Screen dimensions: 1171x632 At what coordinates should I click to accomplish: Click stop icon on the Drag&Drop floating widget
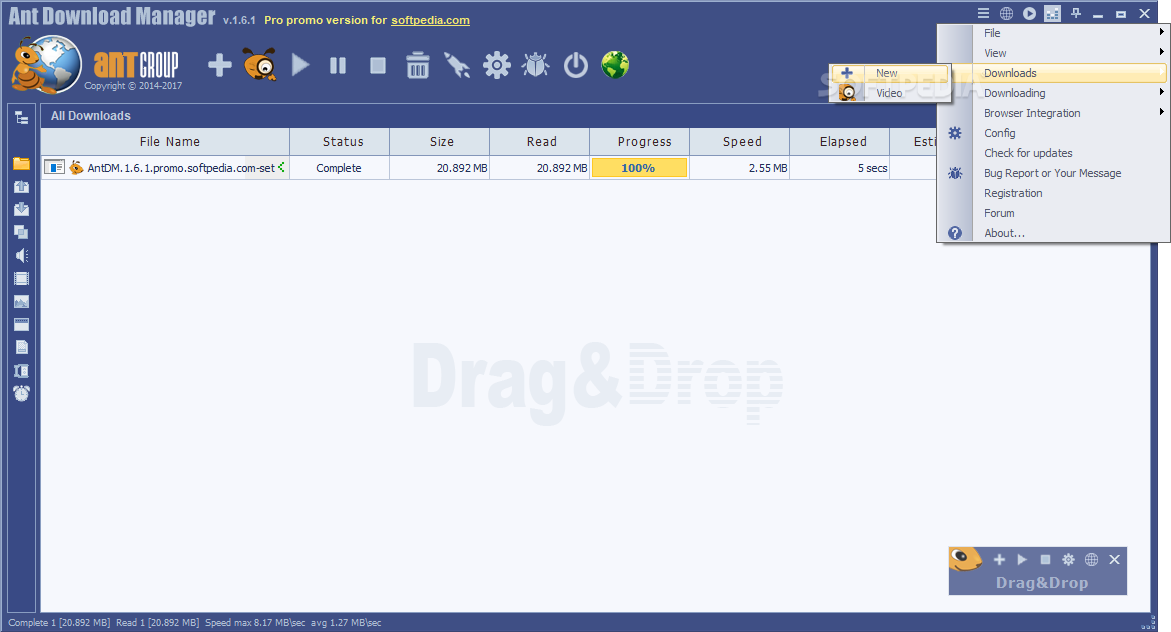click(1046, 560)
